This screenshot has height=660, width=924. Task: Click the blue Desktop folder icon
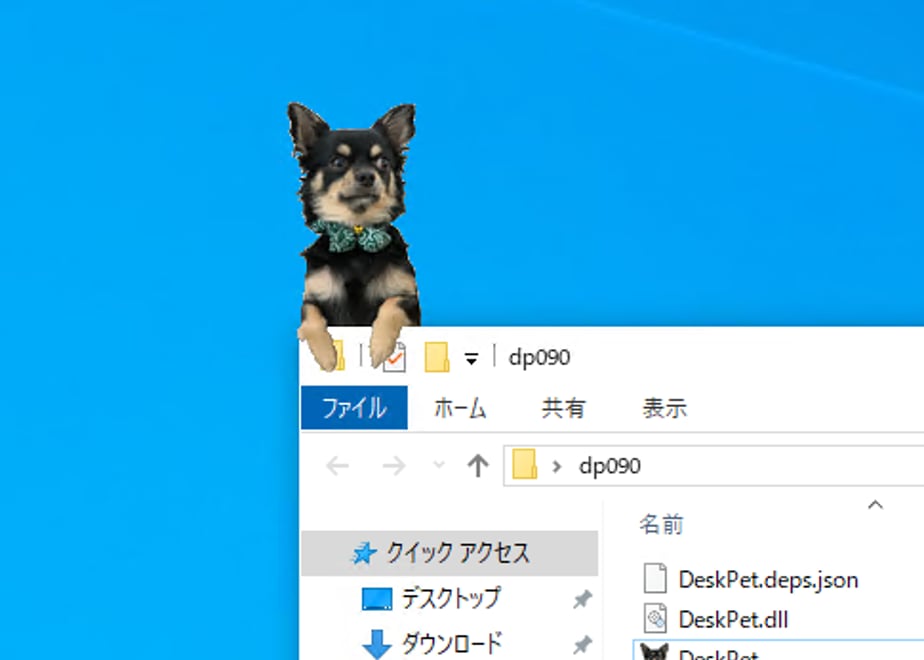point(377,599)
